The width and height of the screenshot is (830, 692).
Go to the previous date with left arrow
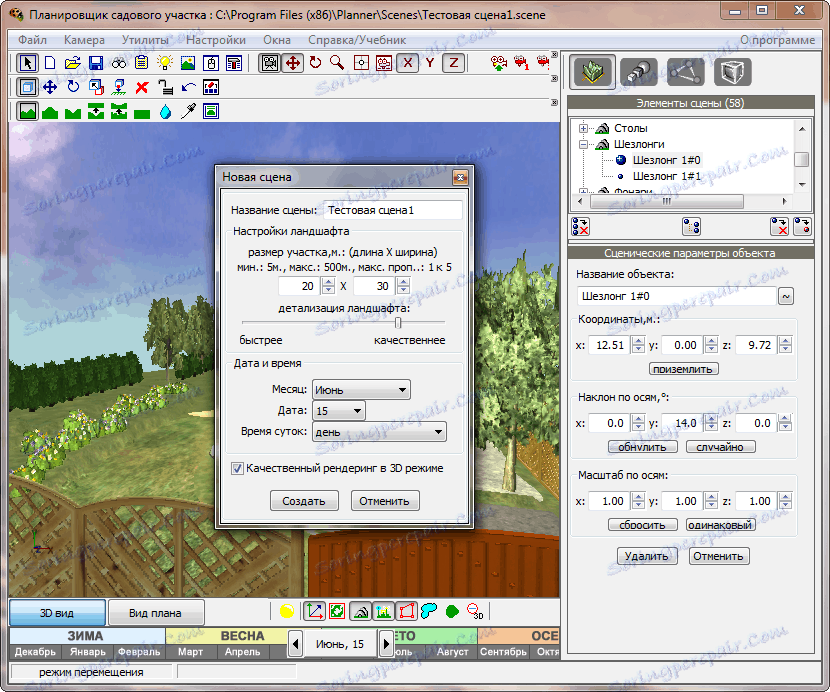(x=296, y=644)
